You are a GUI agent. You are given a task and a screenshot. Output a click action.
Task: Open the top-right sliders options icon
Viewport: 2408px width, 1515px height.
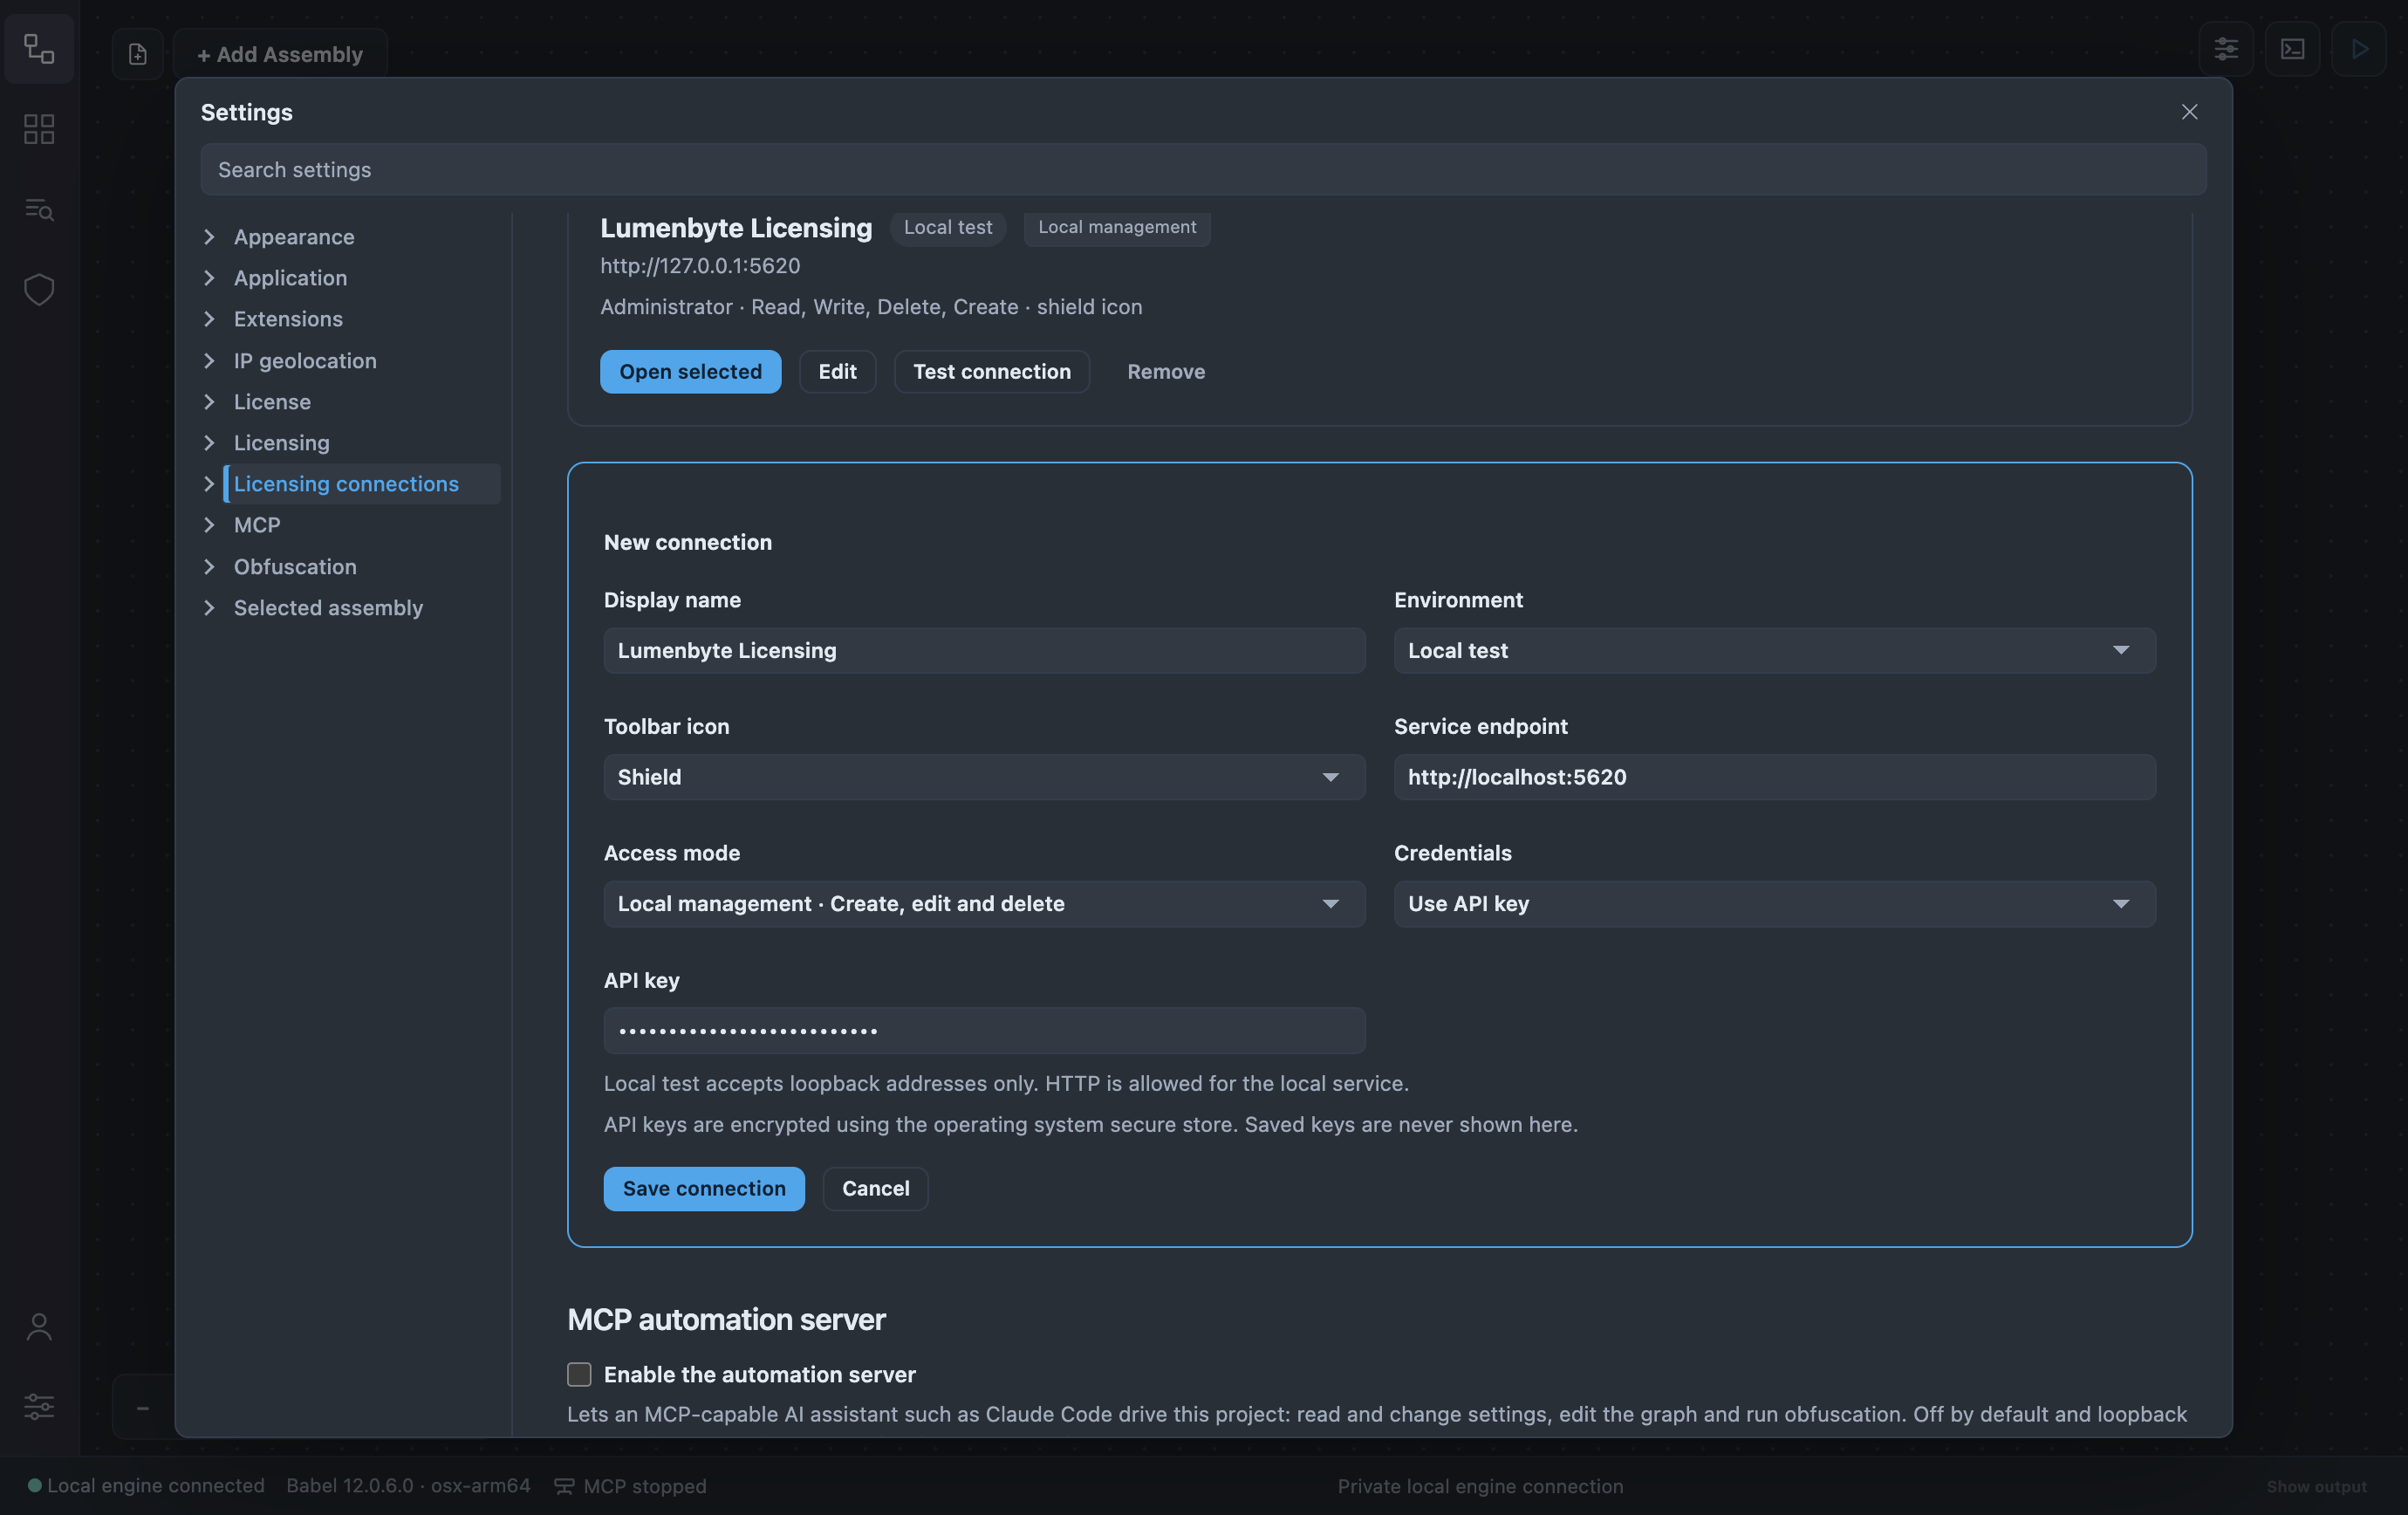pos(2226,48)
